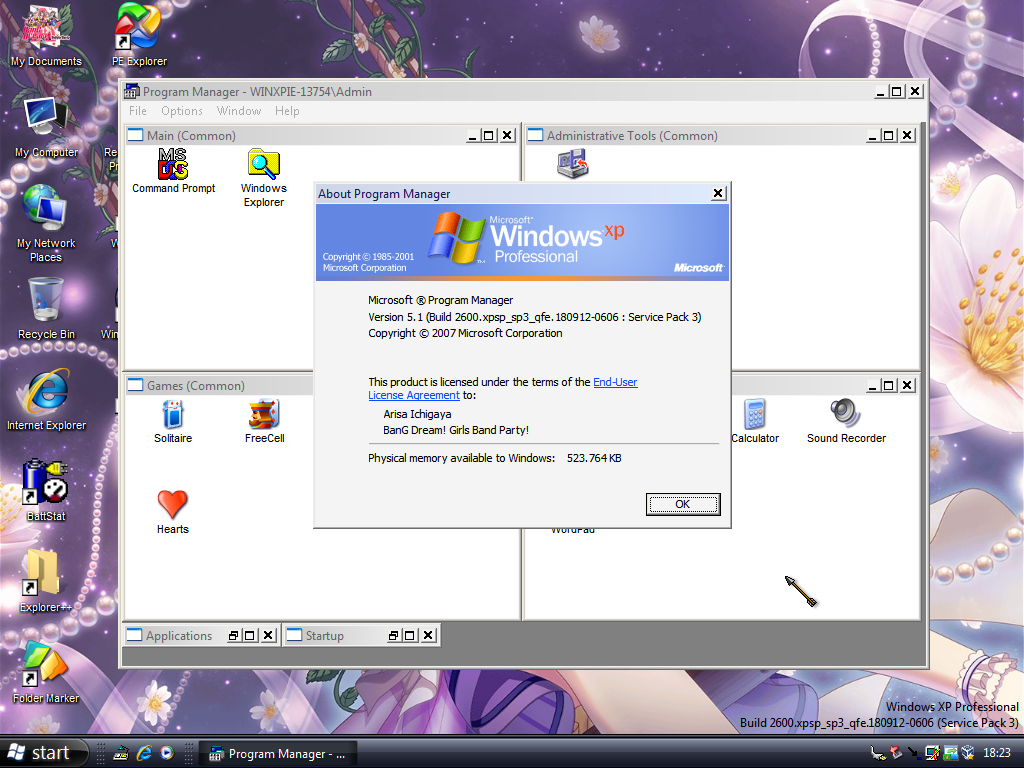The height and width of the screenshot is (768, 1024).
Task: Click the 'Version 5.1' build text
Action: (535, 317)
